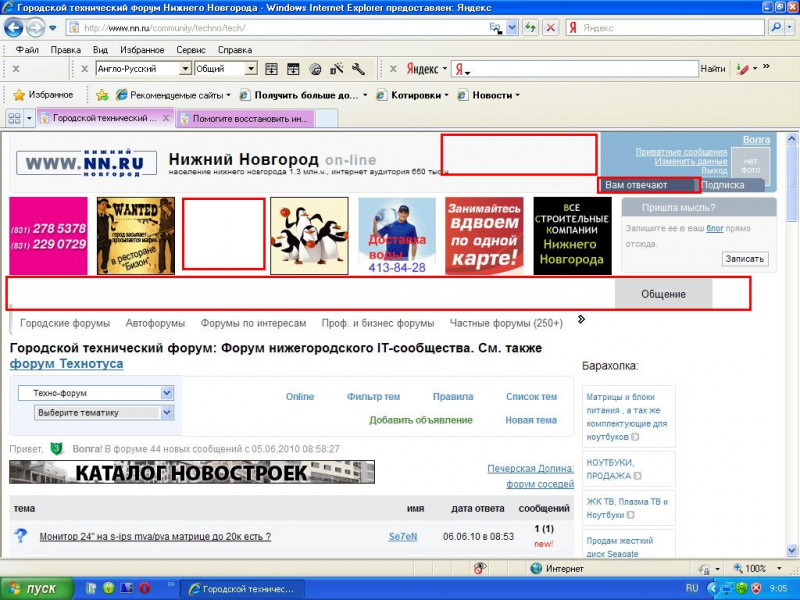Click the browser Forward arrow button
Screen dimensions: 800x600
(35, 28)
